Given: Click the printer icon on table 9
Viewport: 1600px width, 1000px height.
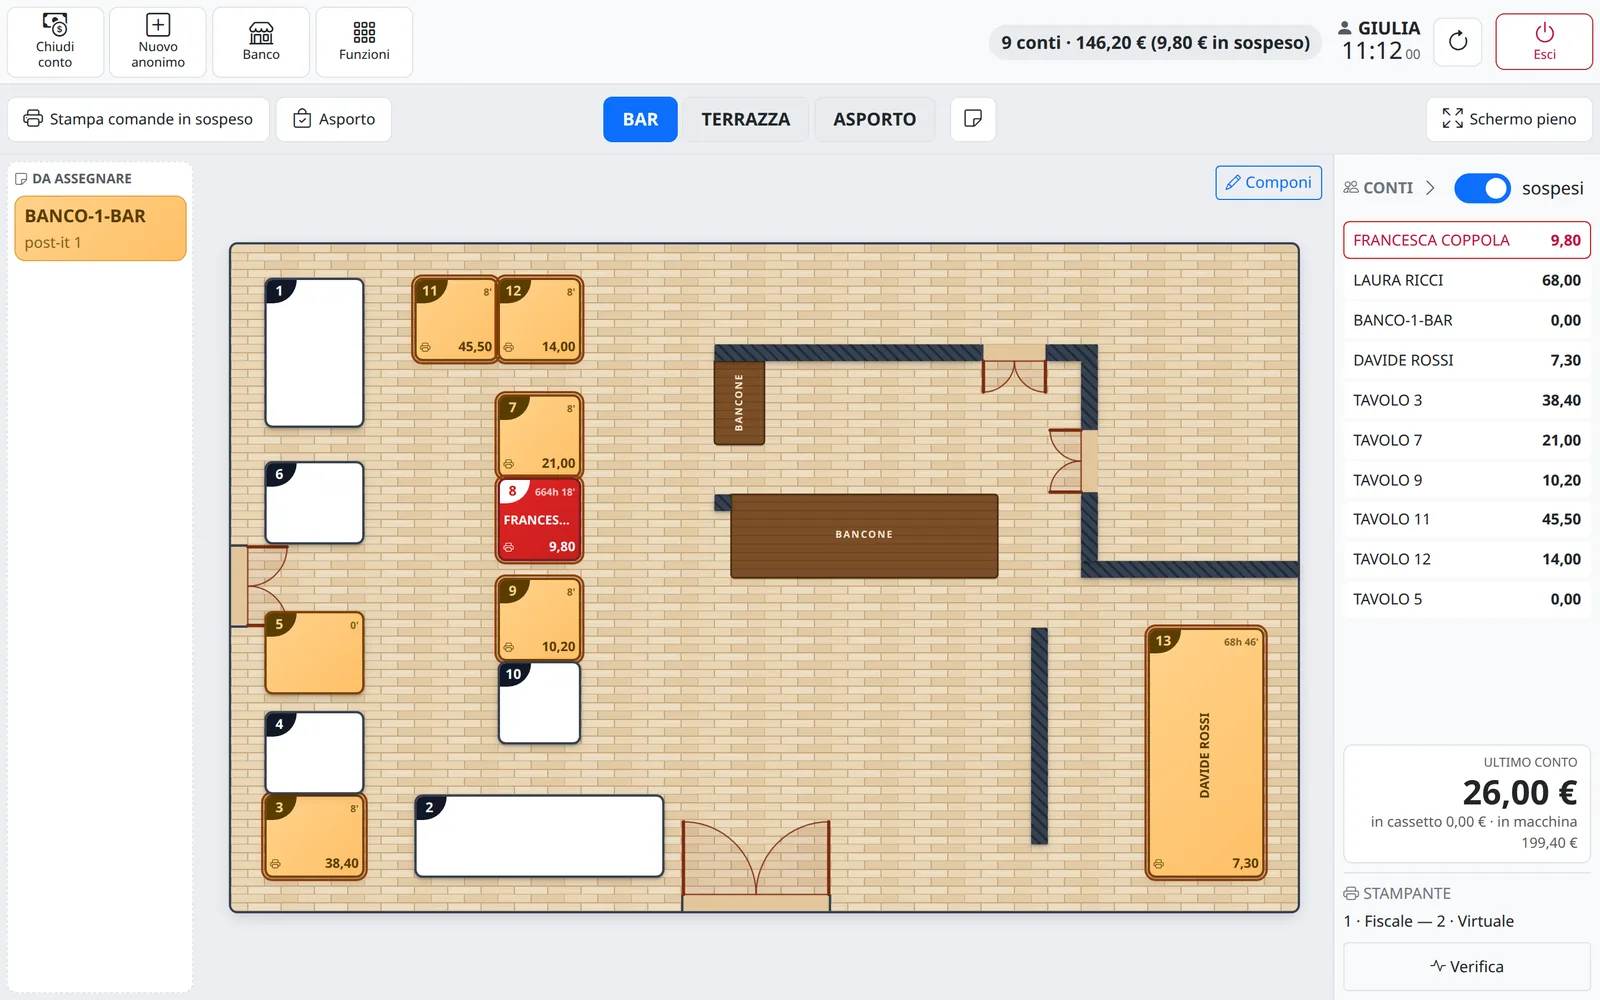Looking at the screenshot, I should coord(509,647).
